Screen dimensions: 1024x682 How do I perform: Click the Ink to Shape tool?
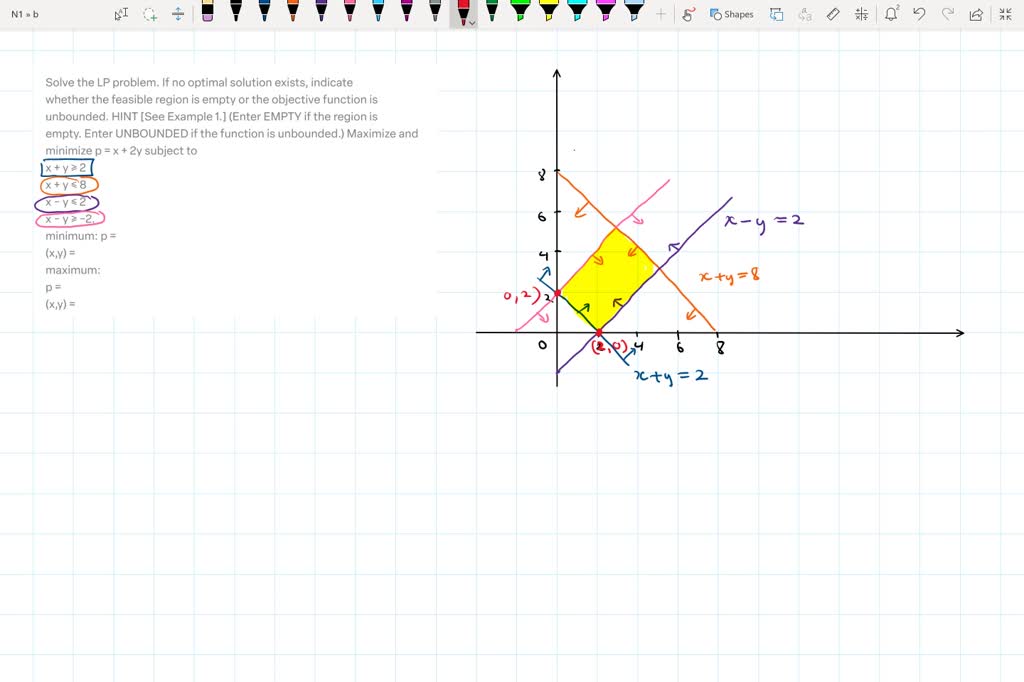click(x=776, y=14)
